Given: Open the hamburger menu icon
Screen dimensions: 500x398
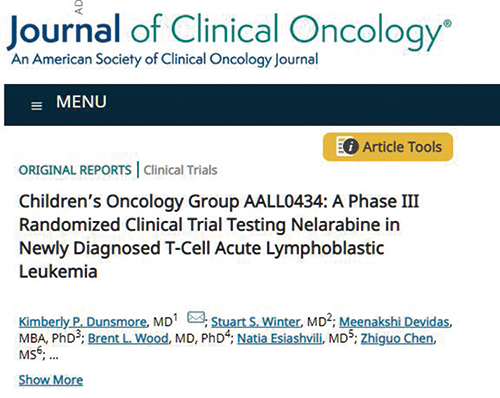Looking at the screenshot, I should coord(36,106).
